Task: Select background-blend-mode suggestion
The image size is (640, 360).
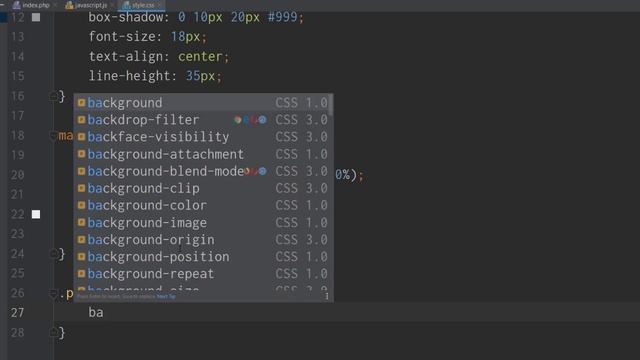Action: tap(202, 171)
